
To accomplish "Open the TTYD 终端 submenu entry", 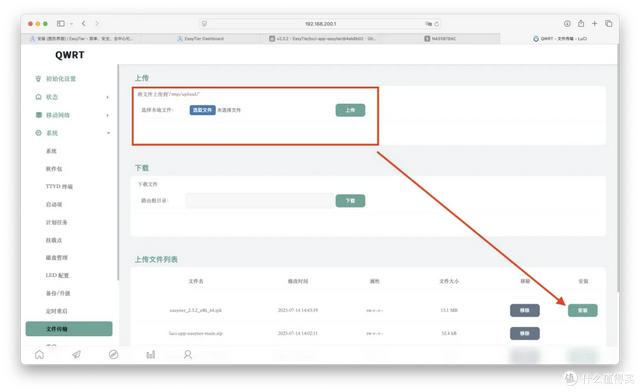I will tap(59, 187).
